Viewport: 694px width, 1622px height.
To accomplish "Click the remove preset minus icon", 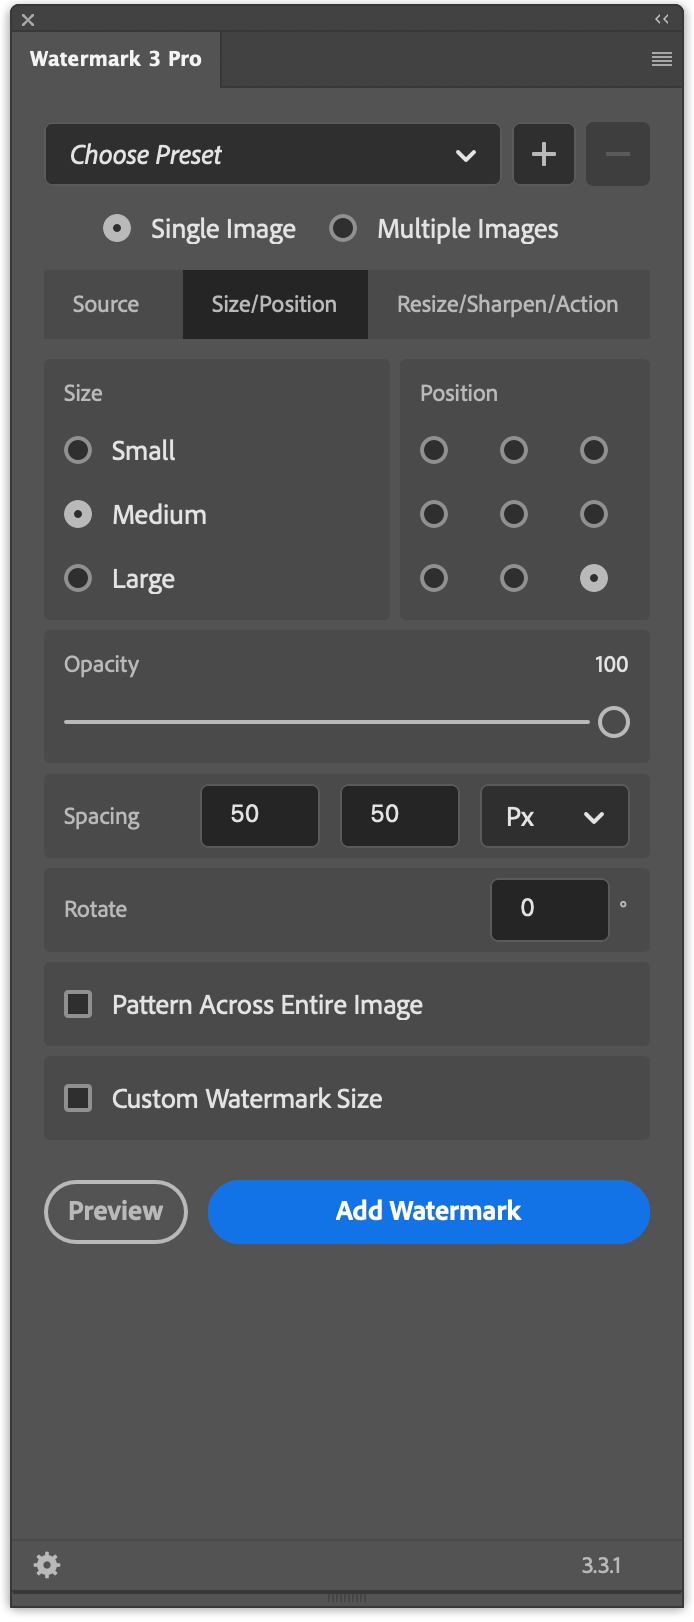I will click(617, 154).
